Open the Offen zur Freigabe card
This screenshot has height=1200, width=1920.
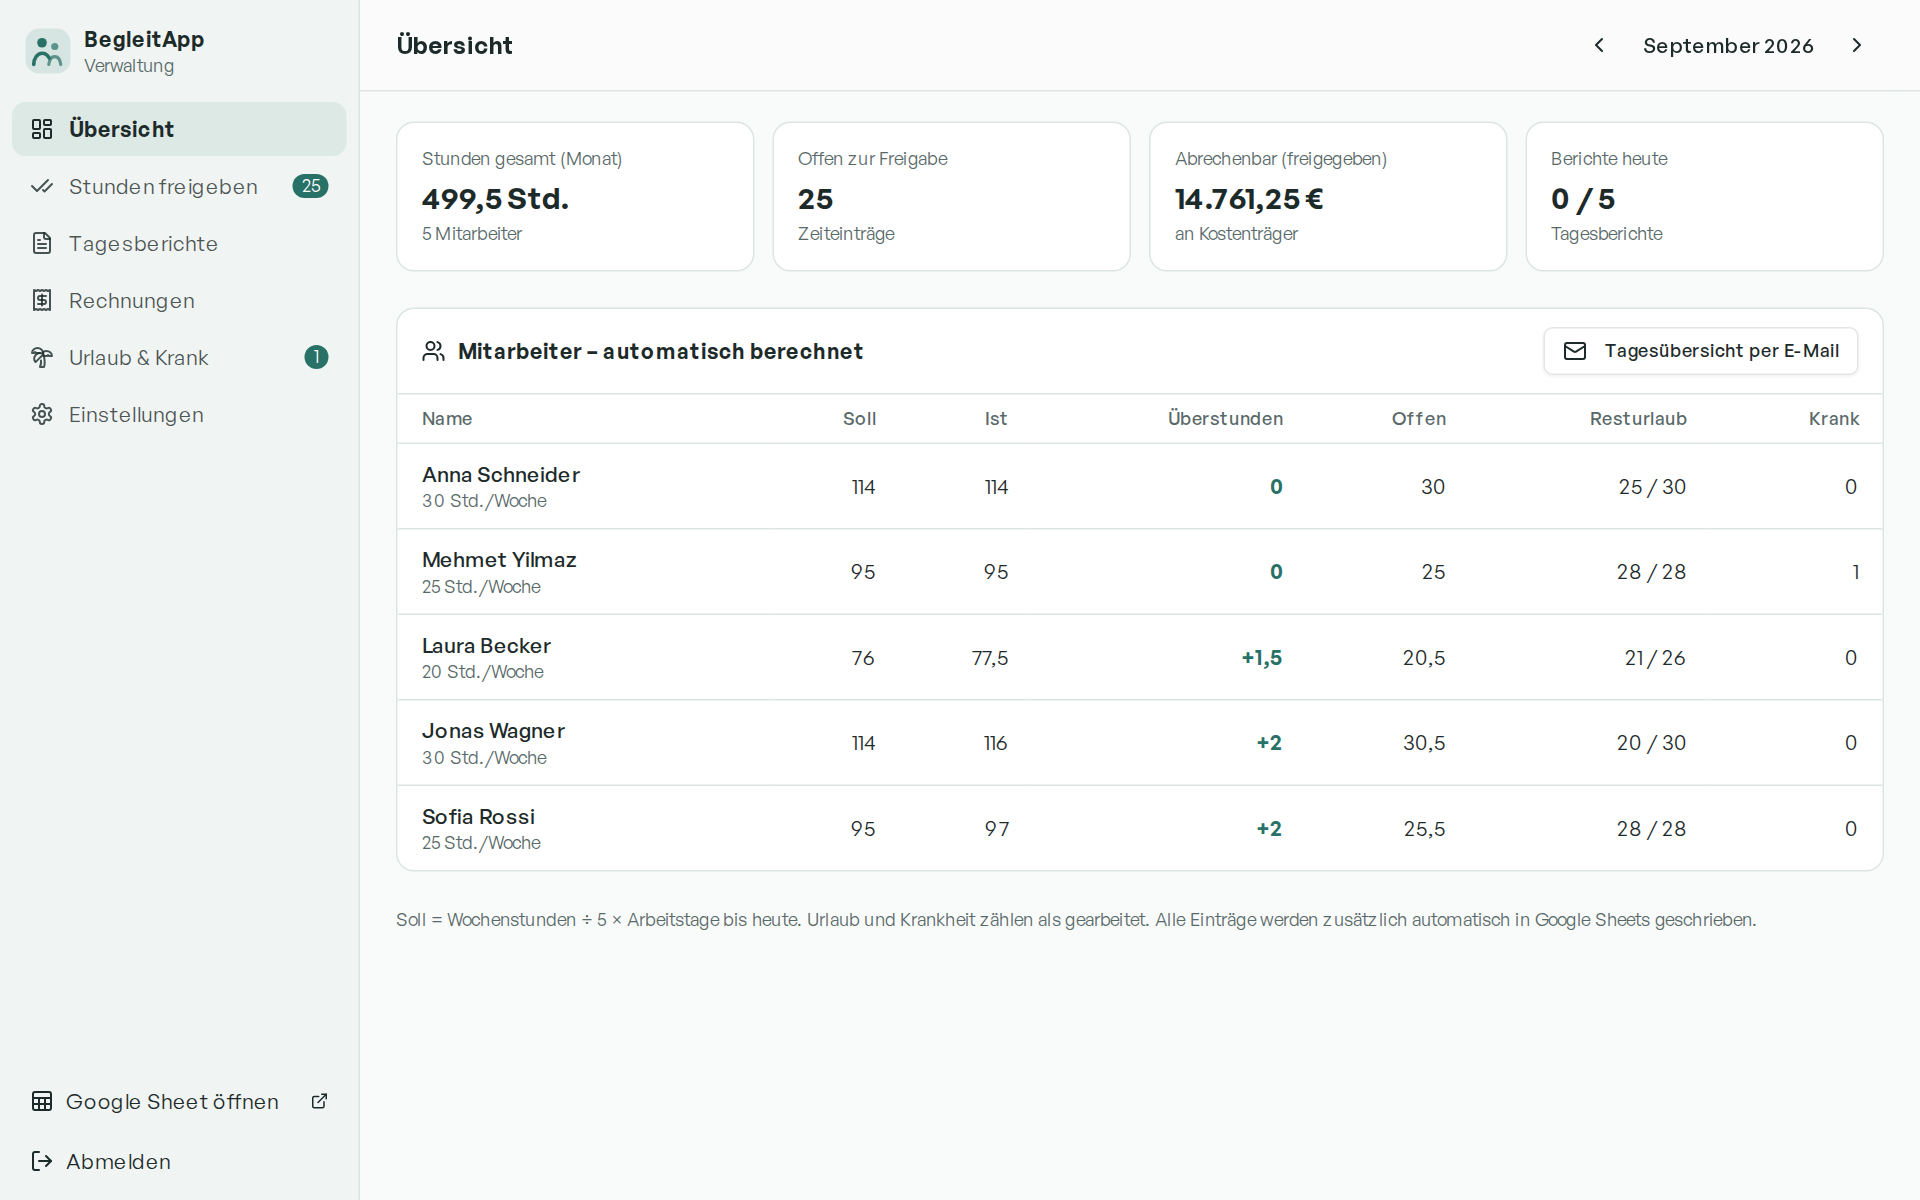pyautogui.click(x=951, y=196)
